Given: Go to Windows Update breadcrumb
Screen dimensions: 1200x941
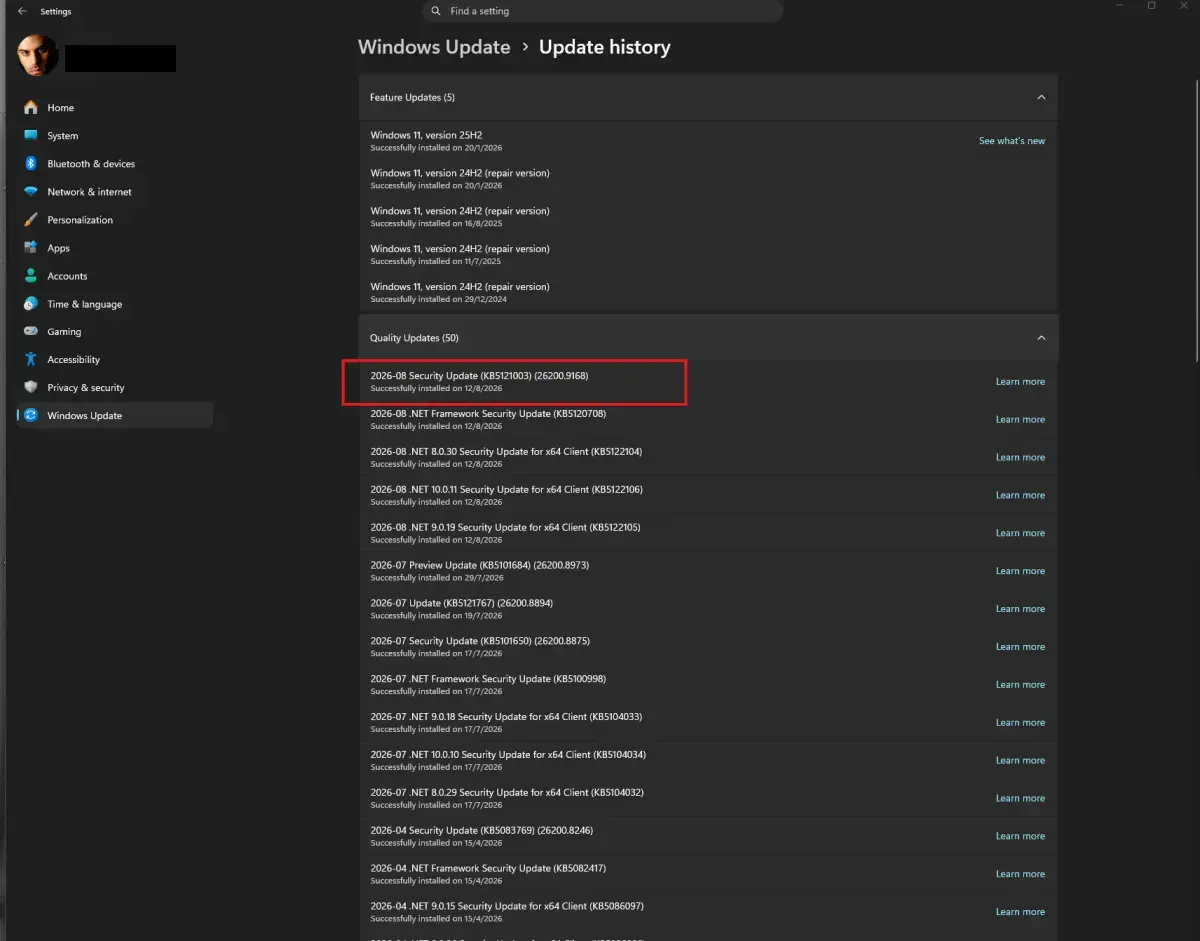Looking at the screenshot, I should click(434, 47).
